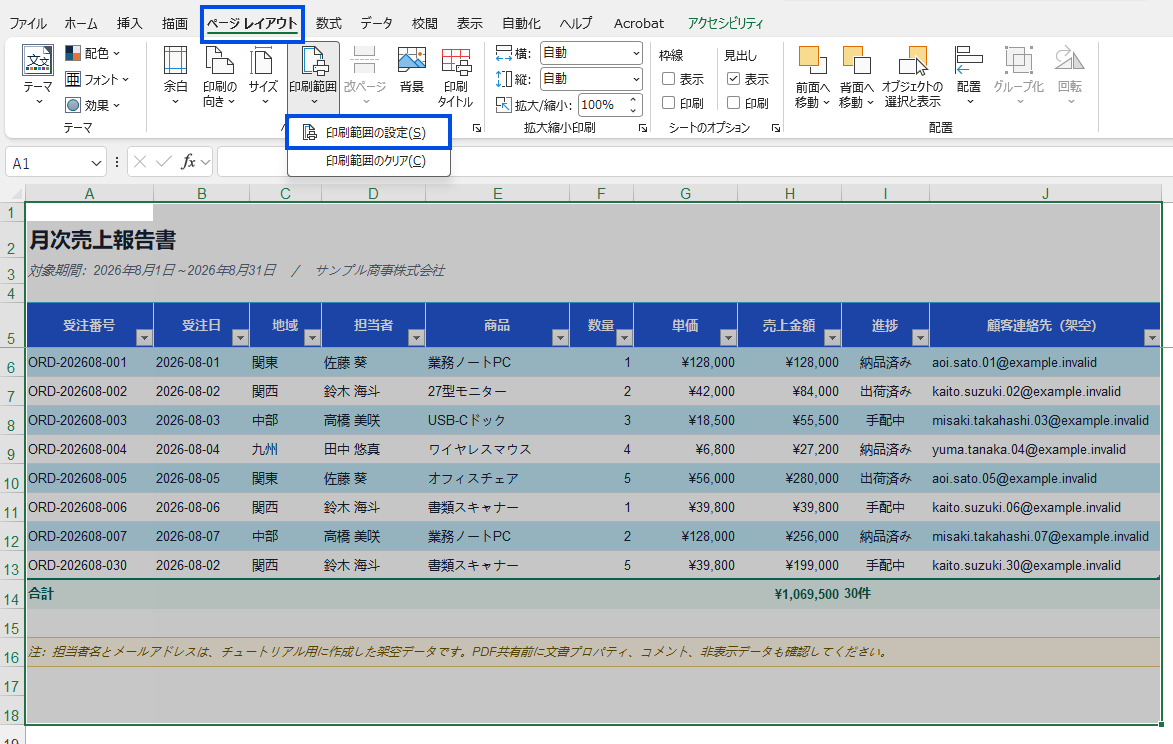Open the 配色 colors option
Image resolution: width=1173 pixels, height=744 pixels.
coord(92,53)
